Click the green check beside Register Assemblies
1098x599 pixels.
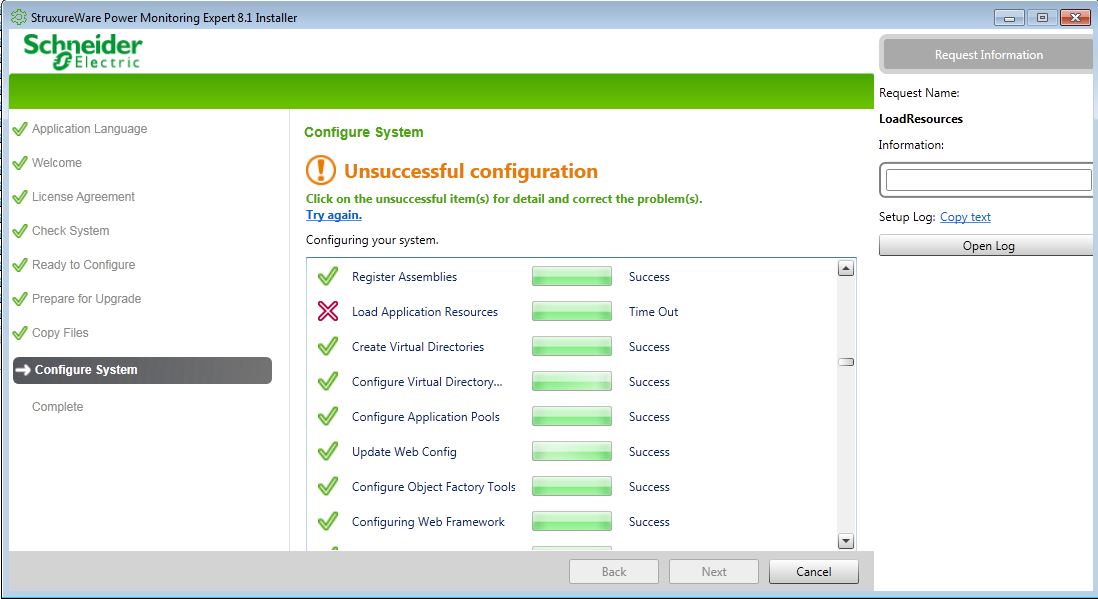point(328,276)
